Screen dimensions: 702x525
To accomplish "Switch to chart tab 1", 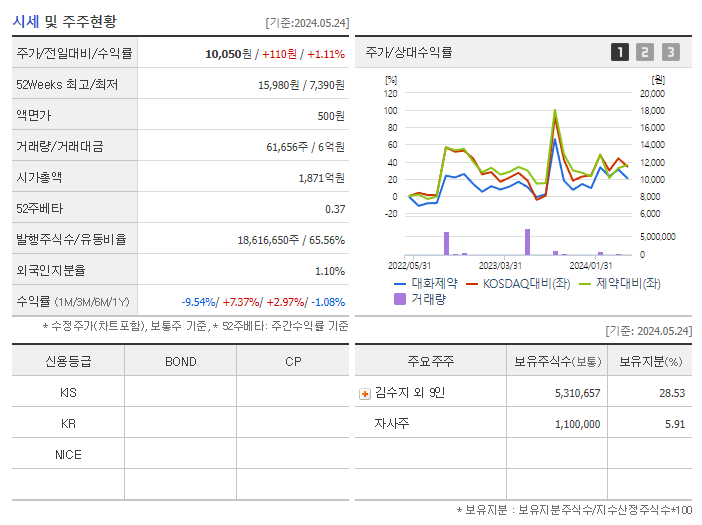I will click(620, 52).
